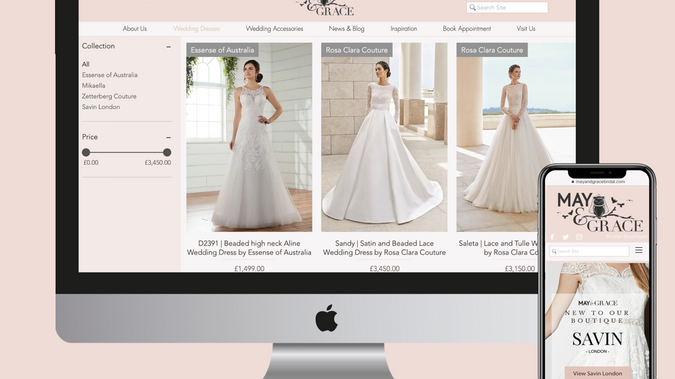Tap the Twitter icon on the phone
This screenshot has width=675, height=379.
click(x=565, y=237)
